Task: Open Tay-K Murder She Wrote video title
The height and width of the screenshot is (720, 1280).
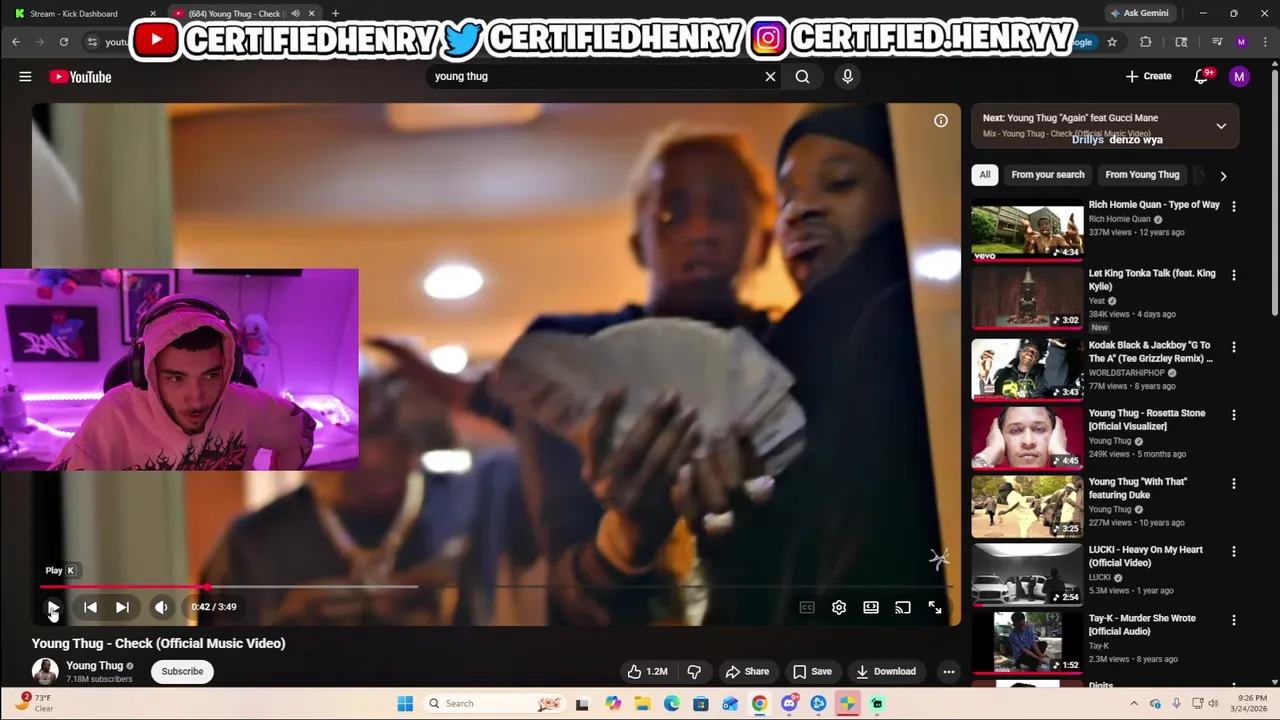Action: point(1142,625)
